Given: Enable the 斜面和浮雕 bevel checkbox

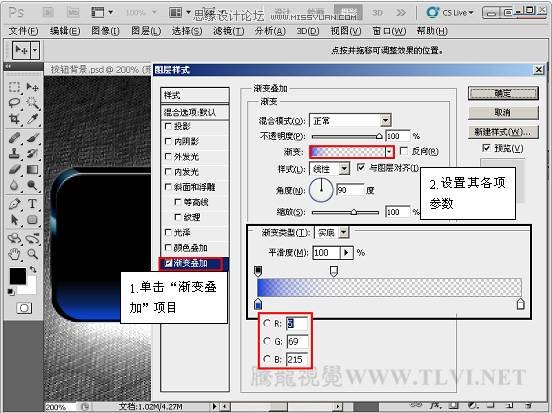Looking at the screenshot, I should click(168, 187).
